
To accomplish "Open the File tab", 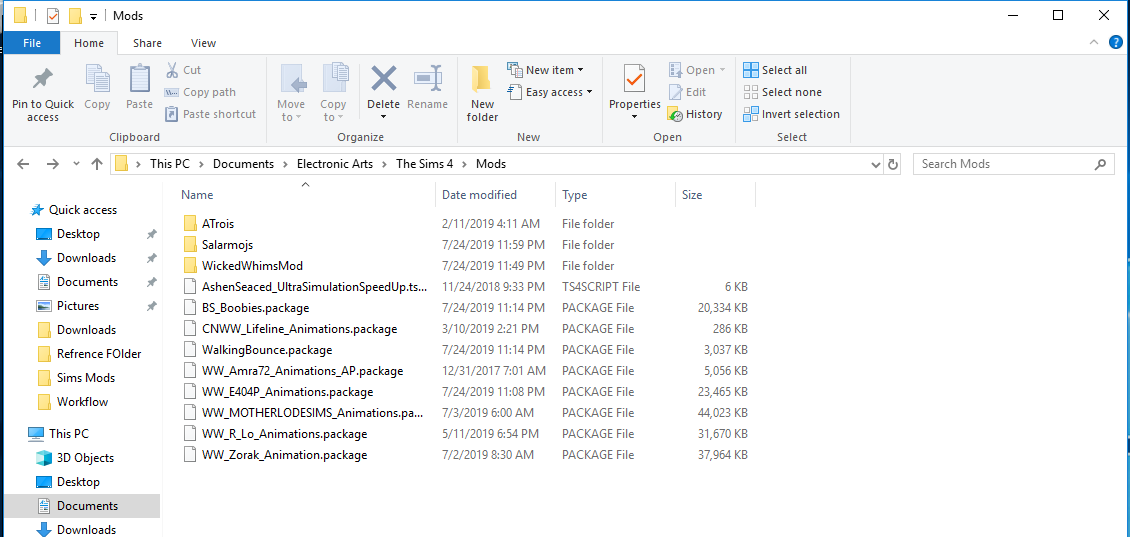I will coord(32,43).
